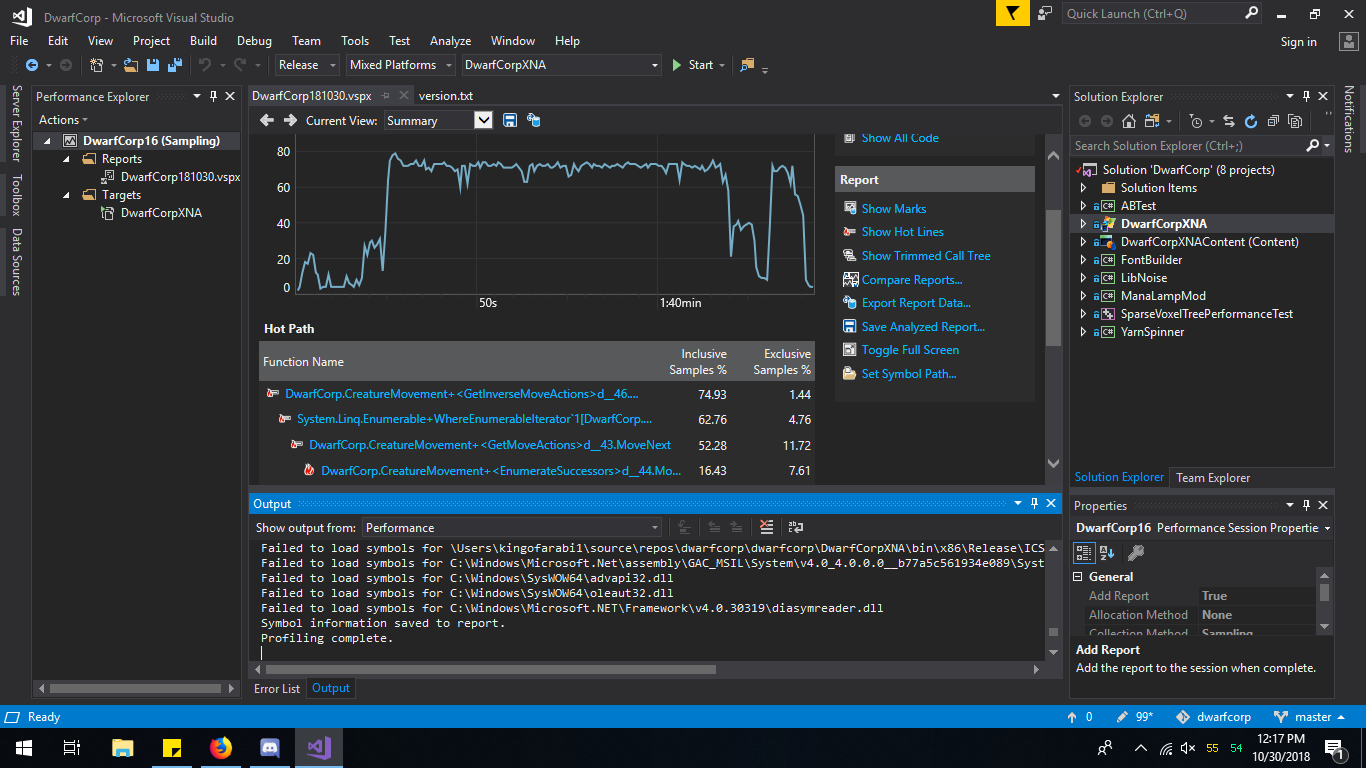Toggle Word Wrap in Output panel
The height and width of the screenshot is (768, 1366).
pos(797,527)
